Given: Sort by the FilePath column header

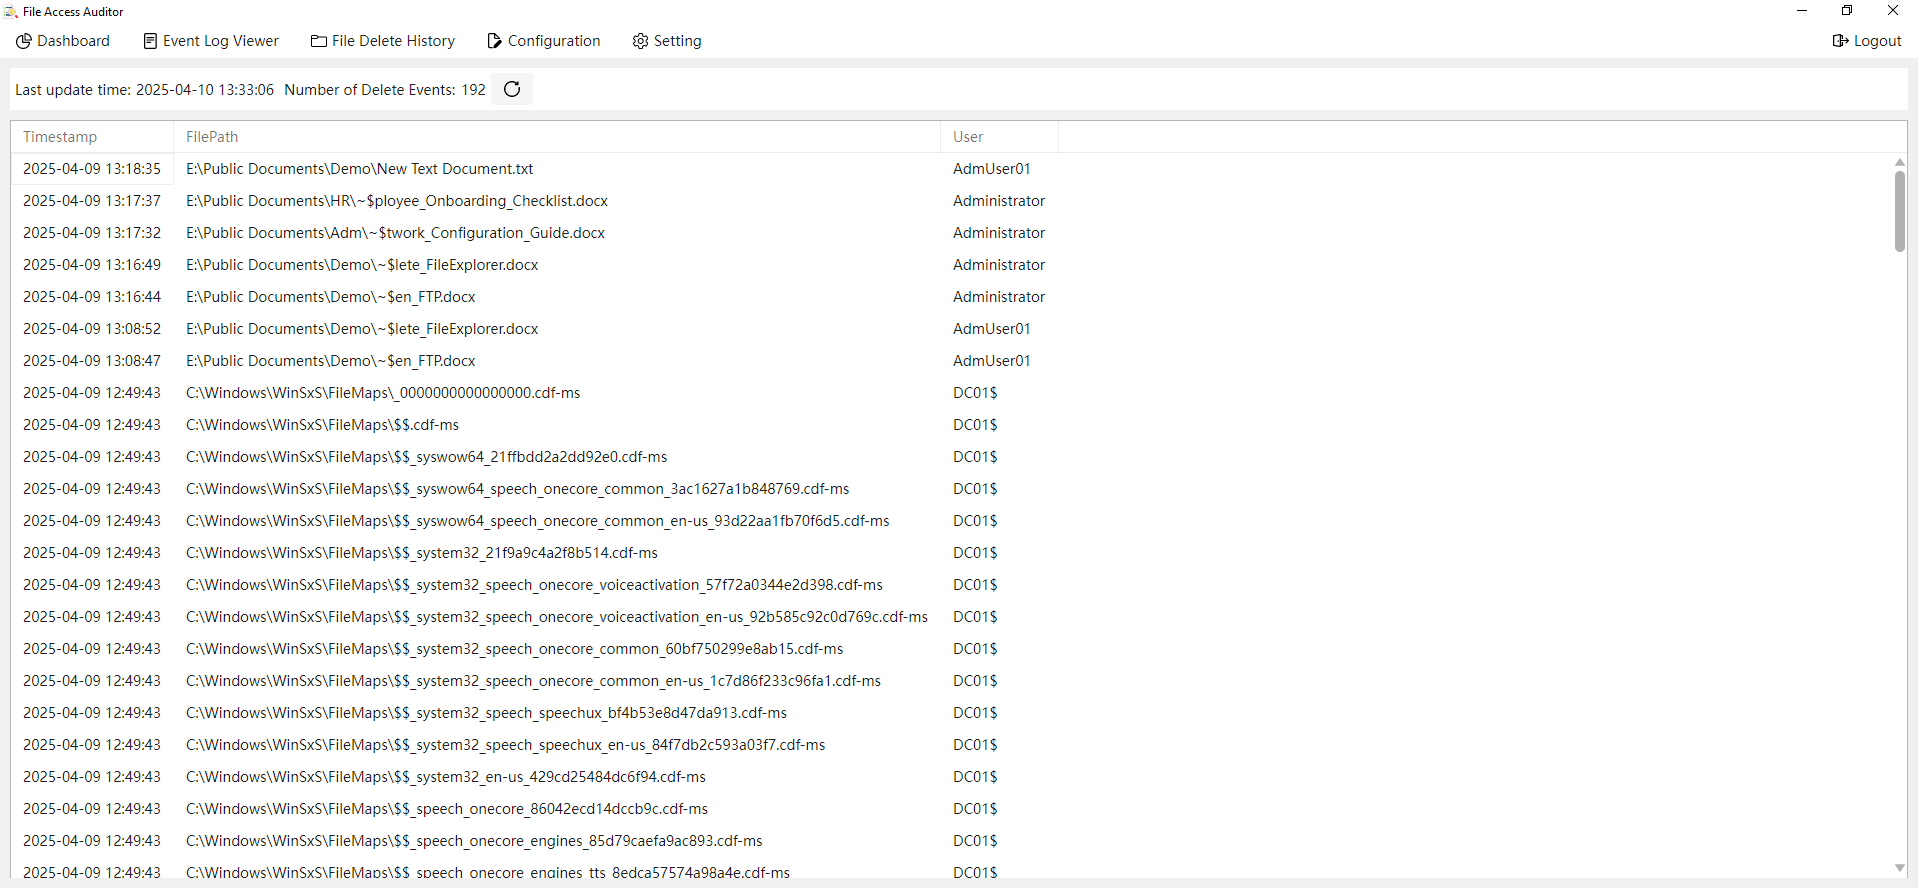Looking at the screenshot, I should click(212, 137).
